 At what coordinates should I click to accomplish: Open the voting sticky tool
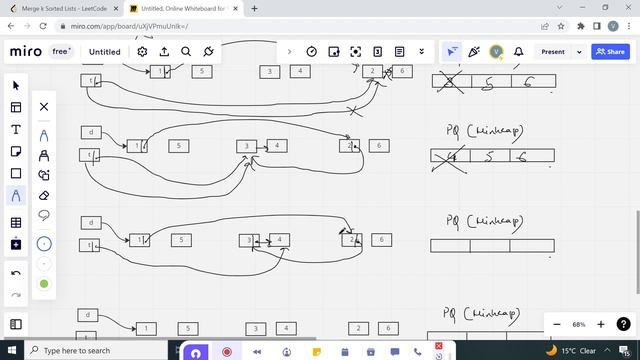pos(334,52)
